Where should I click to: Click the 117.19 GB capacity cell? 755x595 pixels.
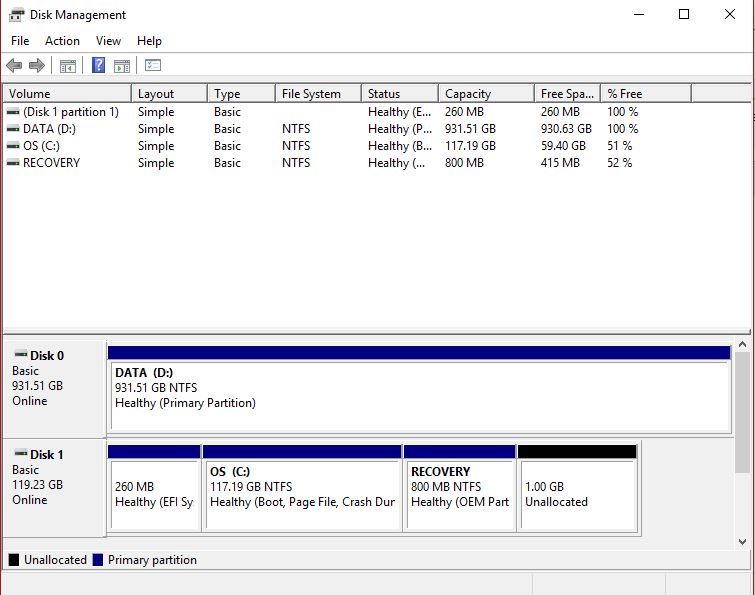(470, 146)
